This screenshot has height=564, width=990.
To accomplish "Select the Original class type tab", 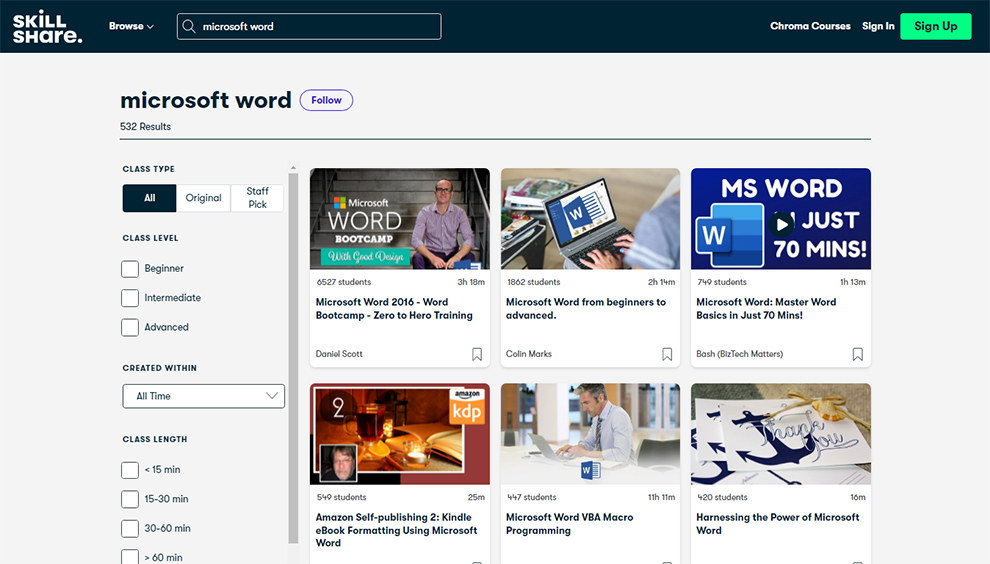I will pos(203,198).
